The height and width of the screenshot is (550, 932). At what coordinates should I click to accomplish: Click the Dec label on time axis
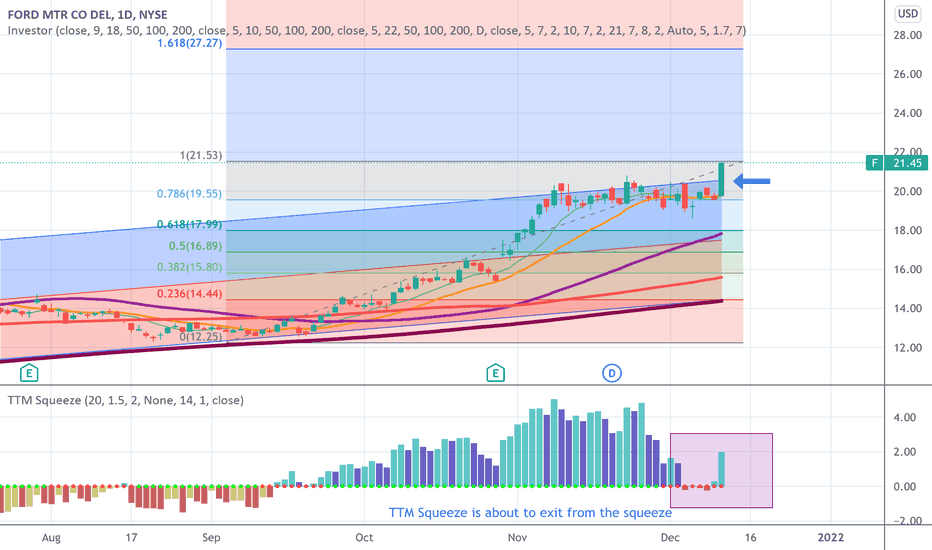670,538
